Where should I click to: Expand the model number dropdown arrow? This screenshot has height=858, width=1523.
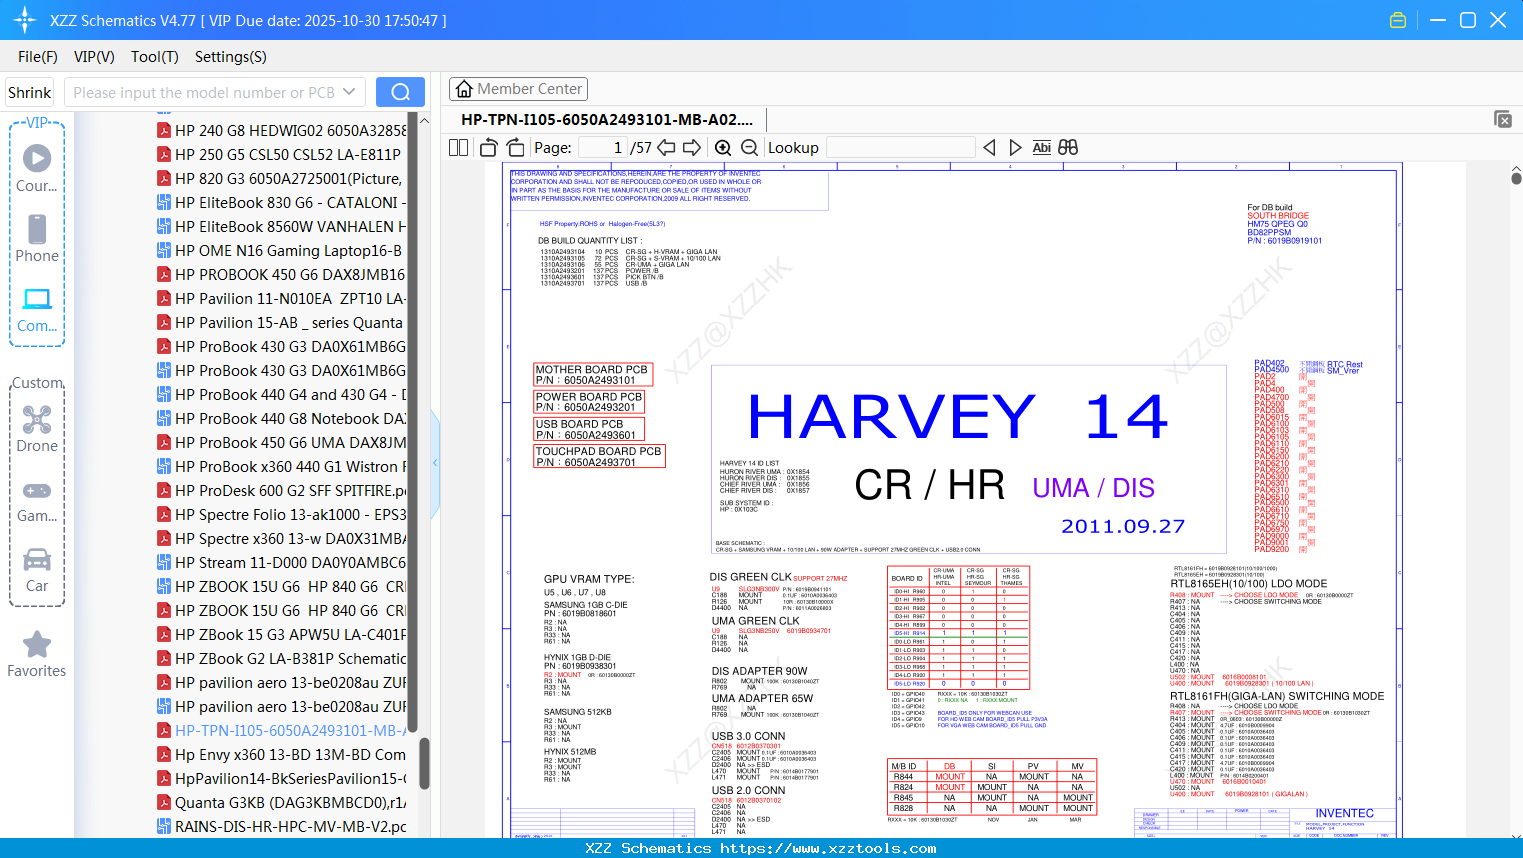click(x=349, y=92)
